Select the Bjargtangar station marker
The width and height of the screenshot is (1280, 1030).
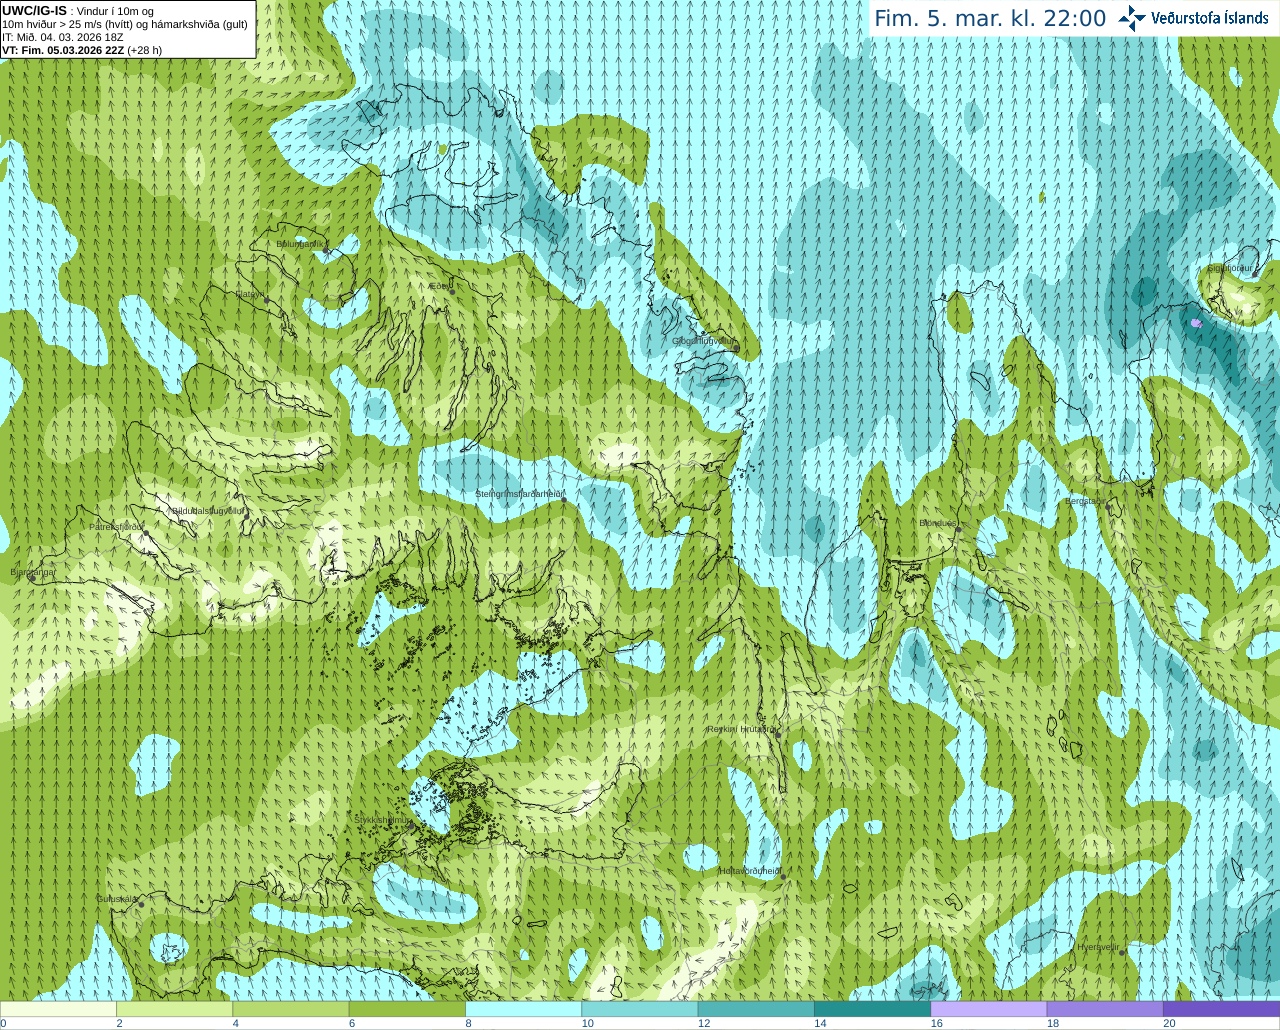click(x=31, y=578)
